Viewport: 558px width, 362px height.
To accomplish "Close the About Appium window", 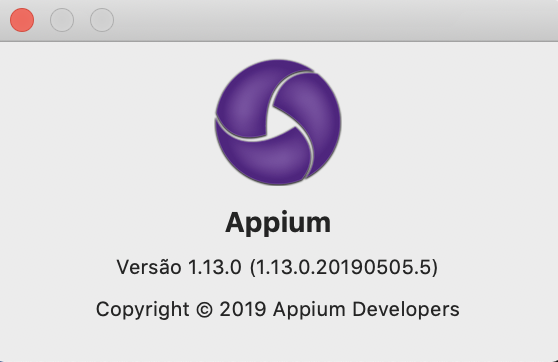I will point(22,20).
